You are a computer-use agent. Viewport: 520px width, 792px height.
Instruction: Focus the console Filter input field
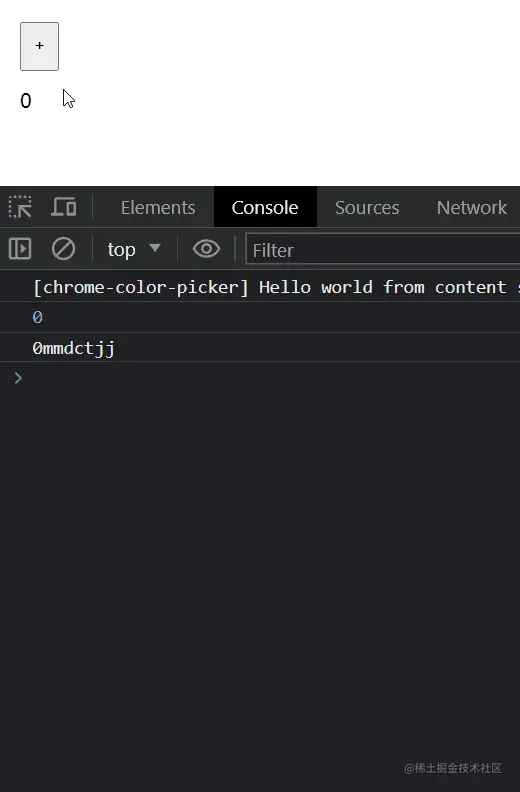pyautogui.click(x=383, y=249)
